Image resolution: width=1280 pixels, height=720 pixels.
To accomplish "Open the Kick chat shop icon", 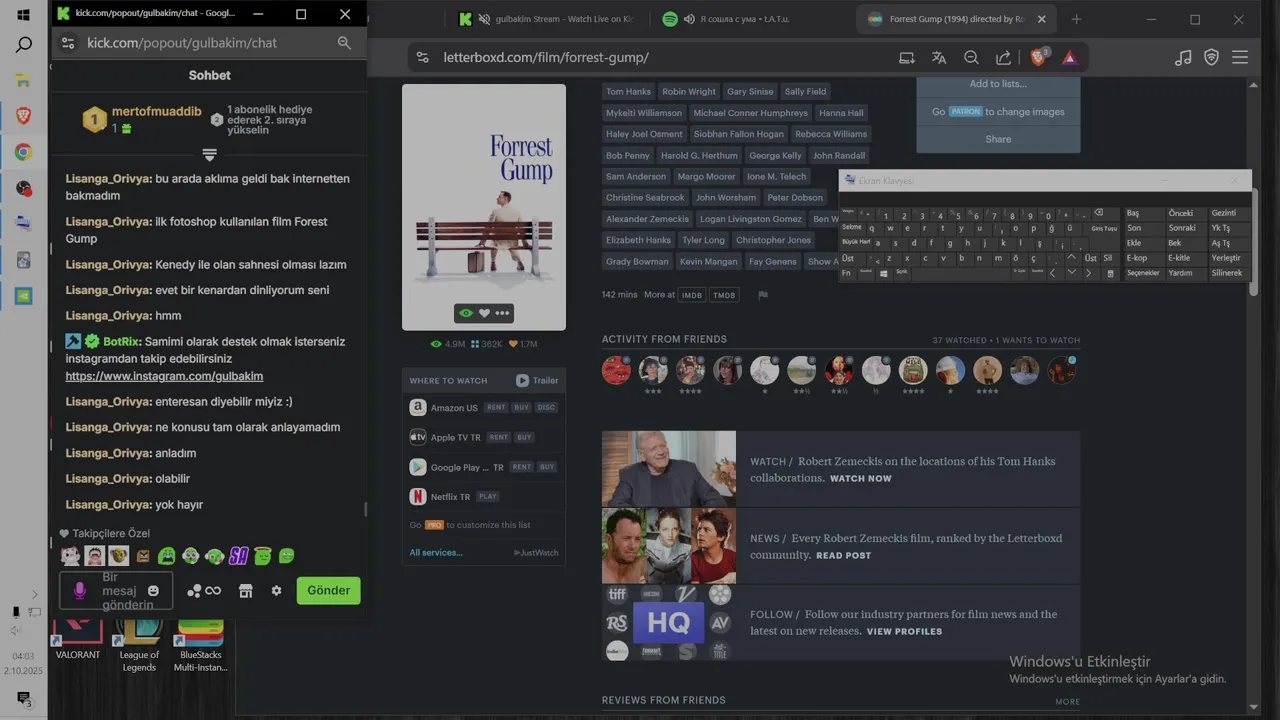I will (x=246, y=591).
